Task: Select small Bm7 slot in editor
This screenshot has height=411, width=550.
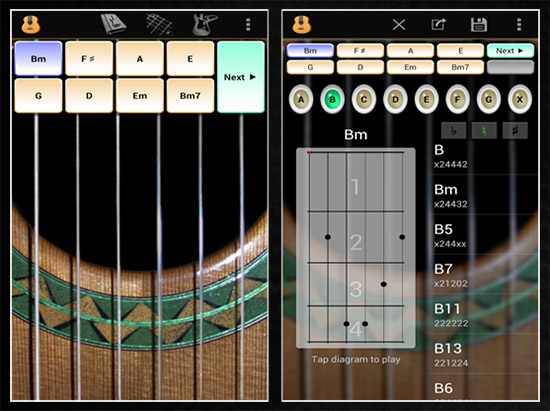Action: (x=461, y=67)
